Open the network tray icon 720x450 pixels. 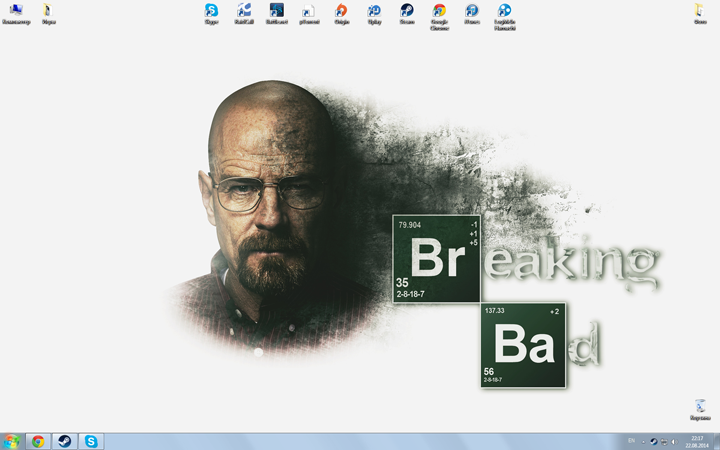point(664,442)
